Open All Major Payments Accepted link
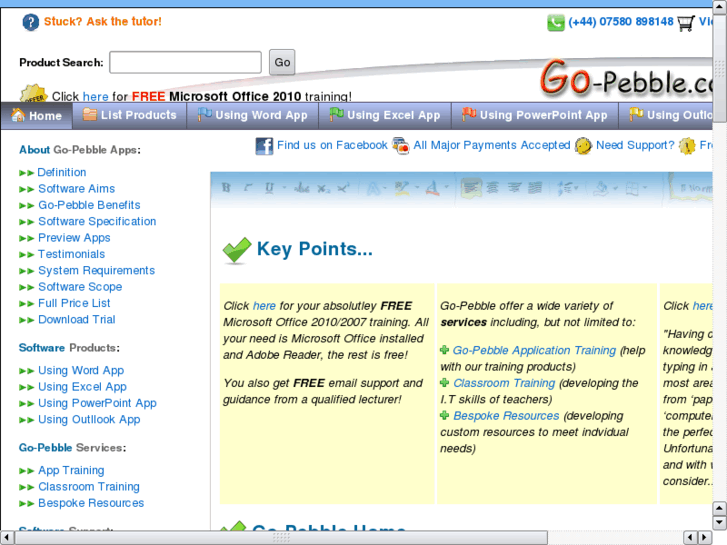This screenshot has width=727, height=545. point(491,145)
